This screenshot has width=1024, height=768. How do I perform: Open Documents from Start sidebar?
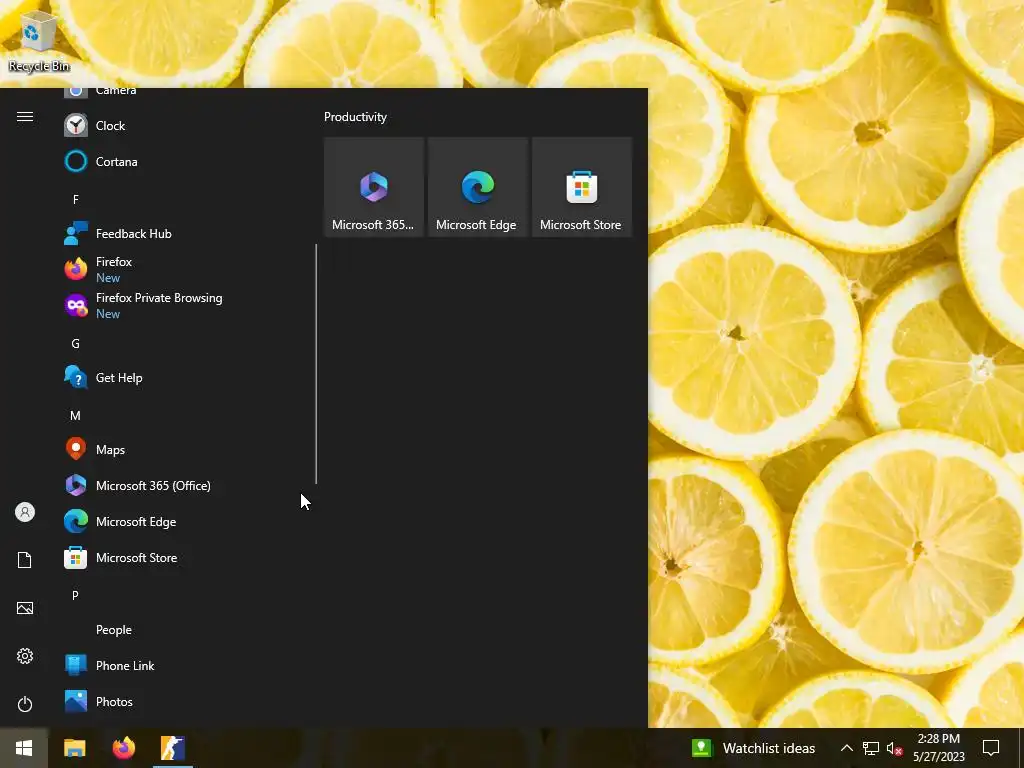(x=25, y=560)
